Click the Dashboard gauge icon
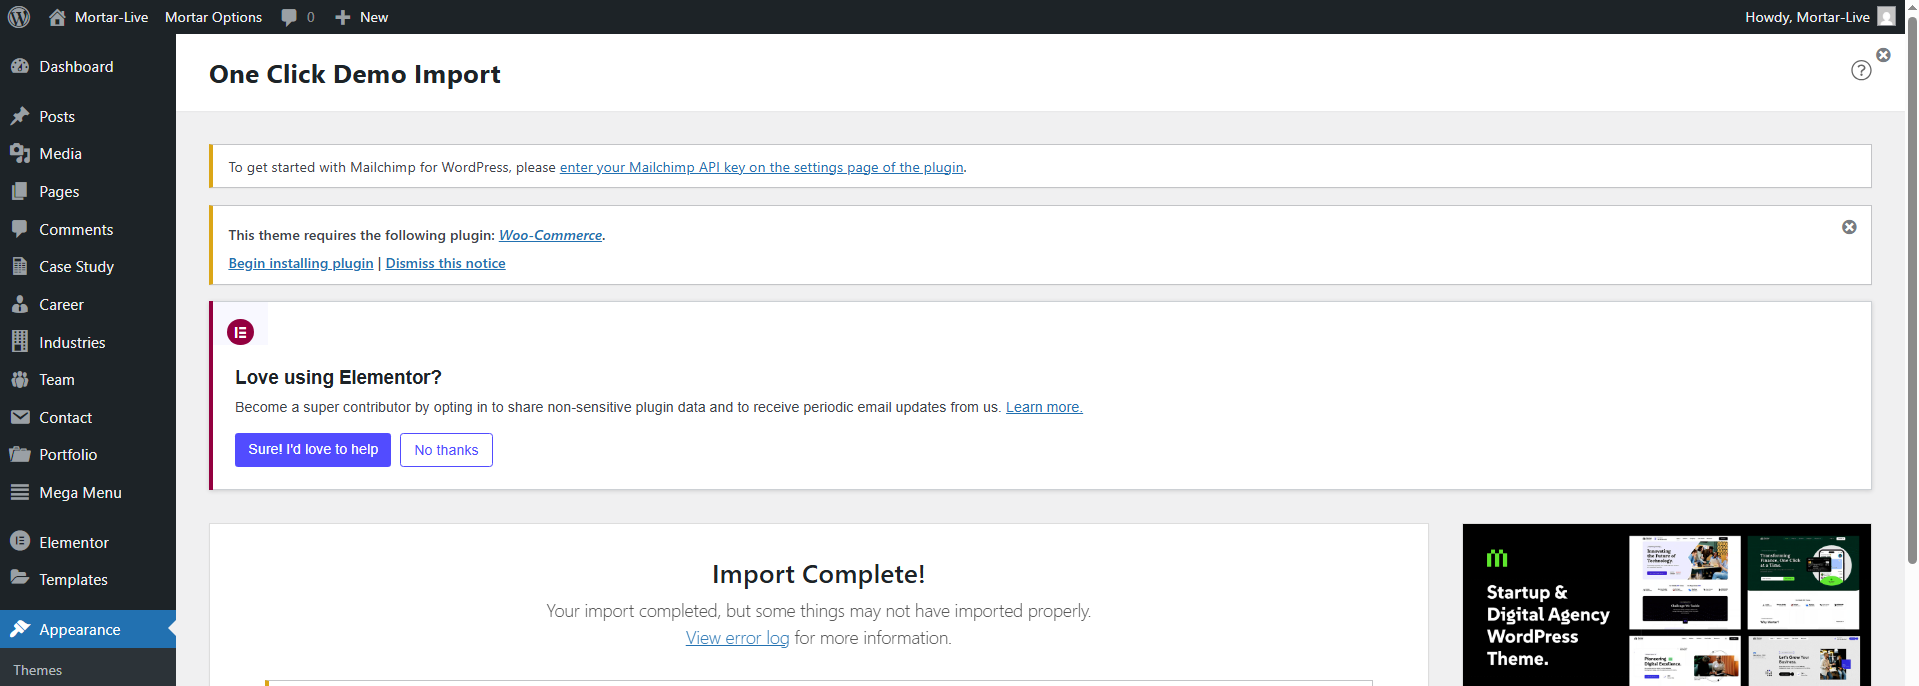The image size is (1919, 686). (x=20, y=66)
